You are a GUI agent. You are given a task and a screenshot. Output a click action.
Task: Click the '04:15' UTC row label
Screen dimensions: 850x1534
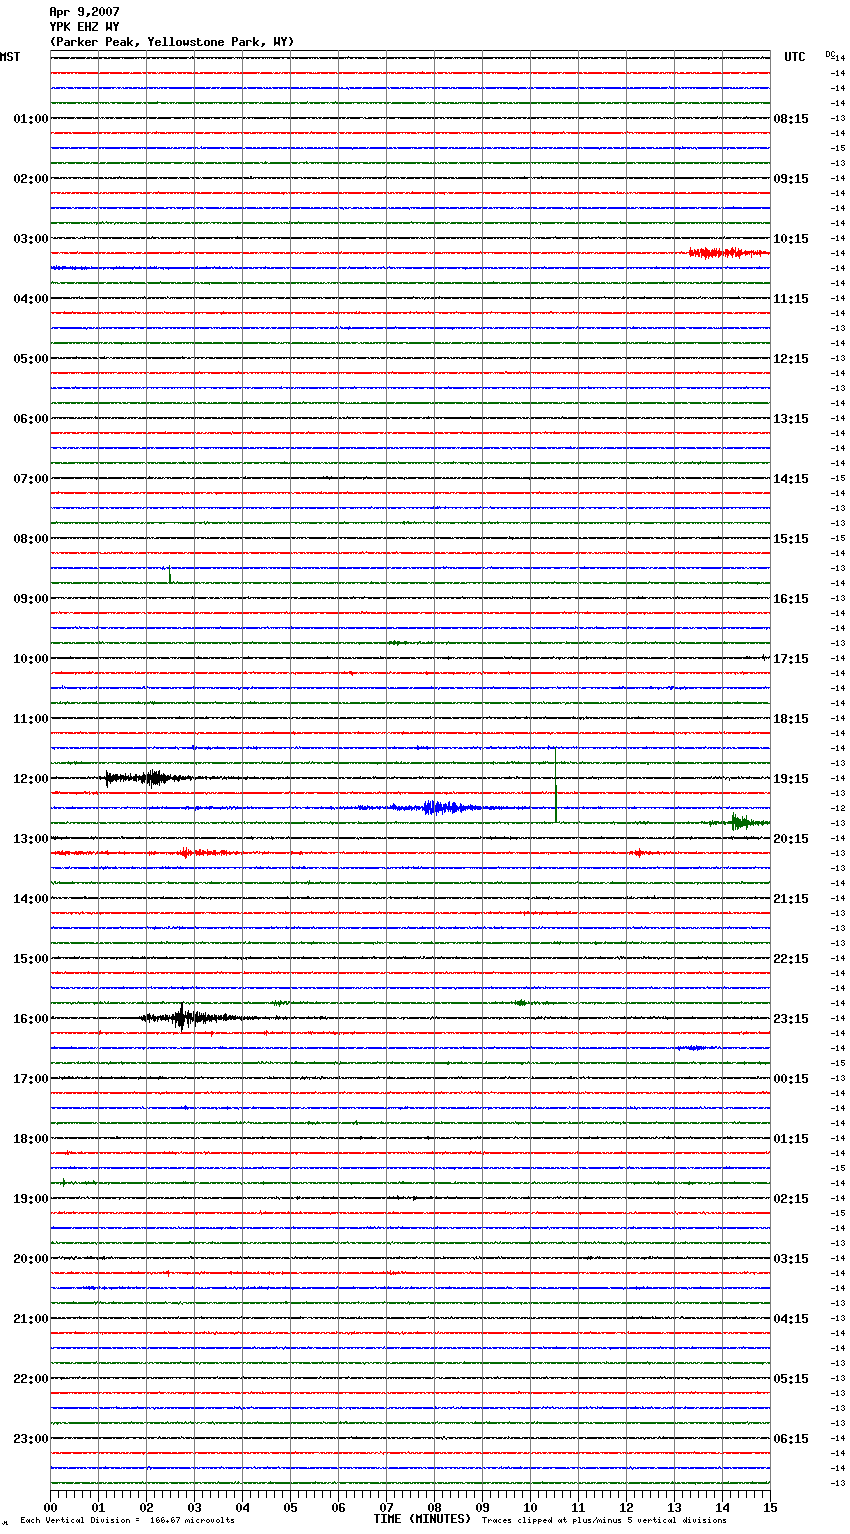pos(791,1319)
